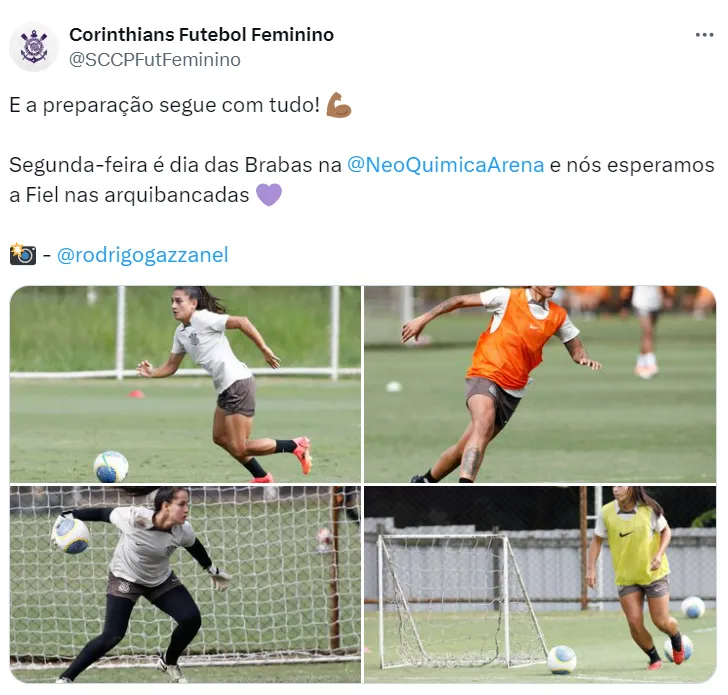Click the flexed bicep emoji

[x=338, y=105]
